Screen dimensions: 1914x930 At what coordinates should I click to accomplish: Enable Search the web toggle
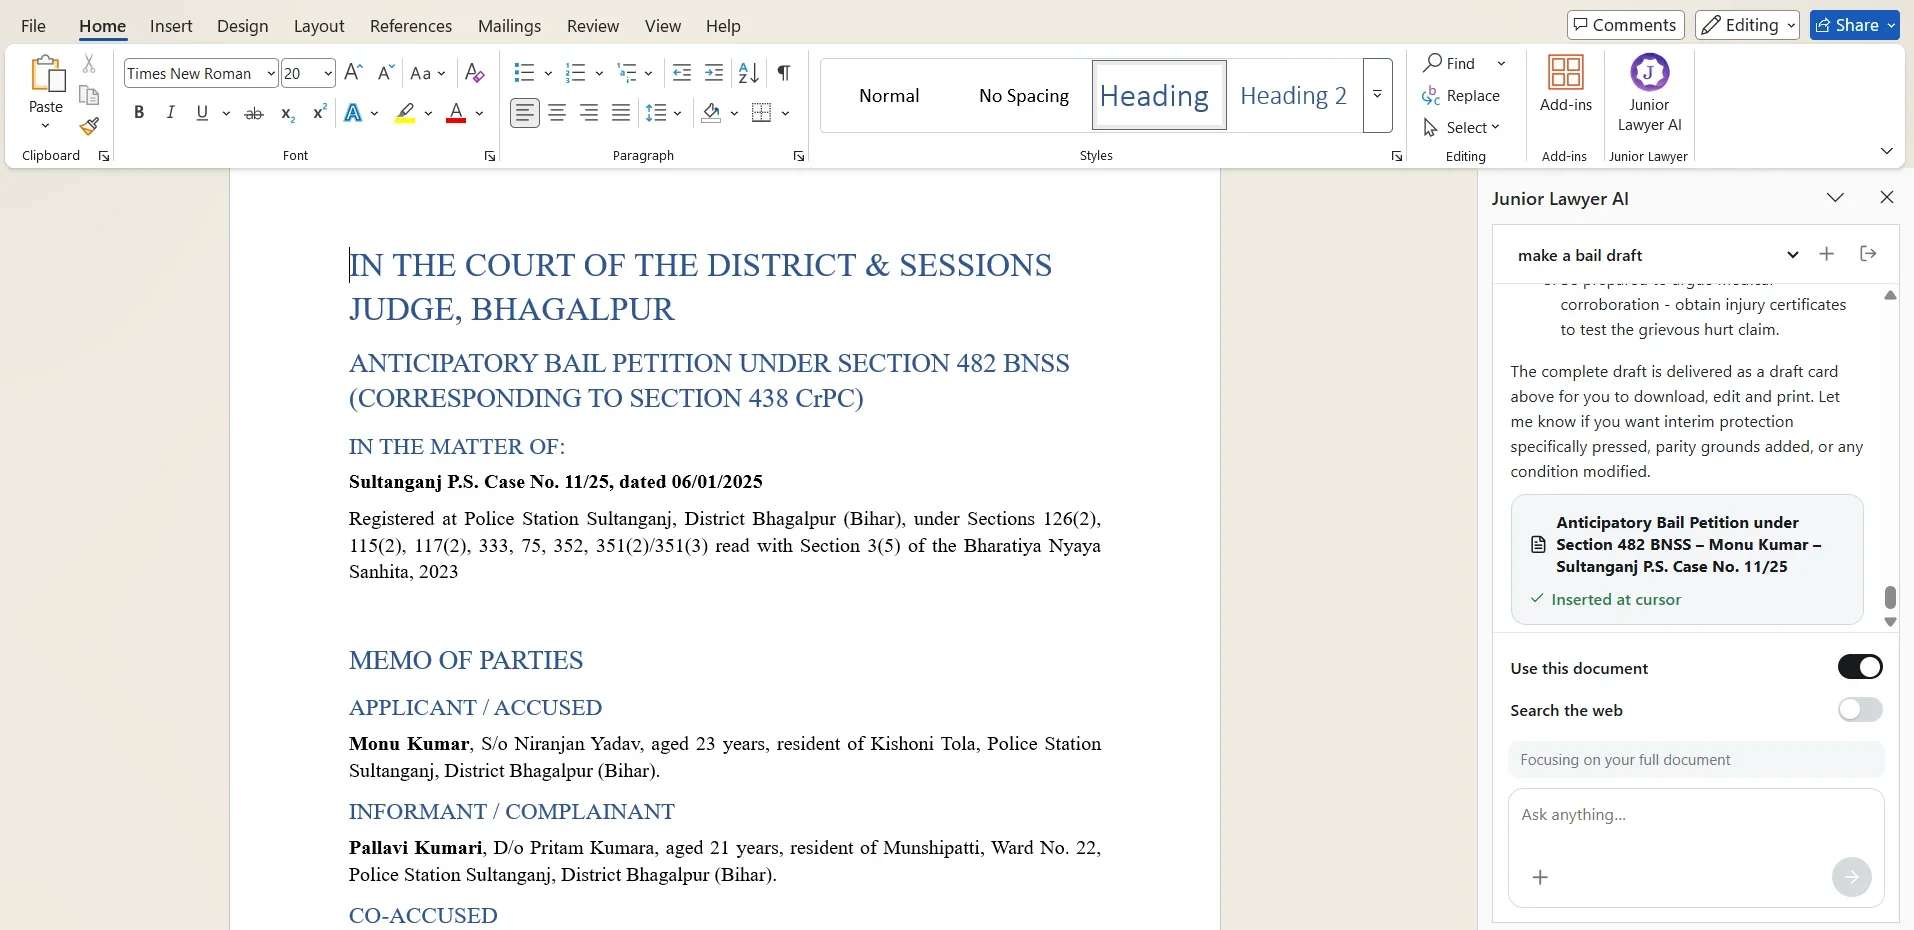pyautogui.click(x=1860, y=710)
